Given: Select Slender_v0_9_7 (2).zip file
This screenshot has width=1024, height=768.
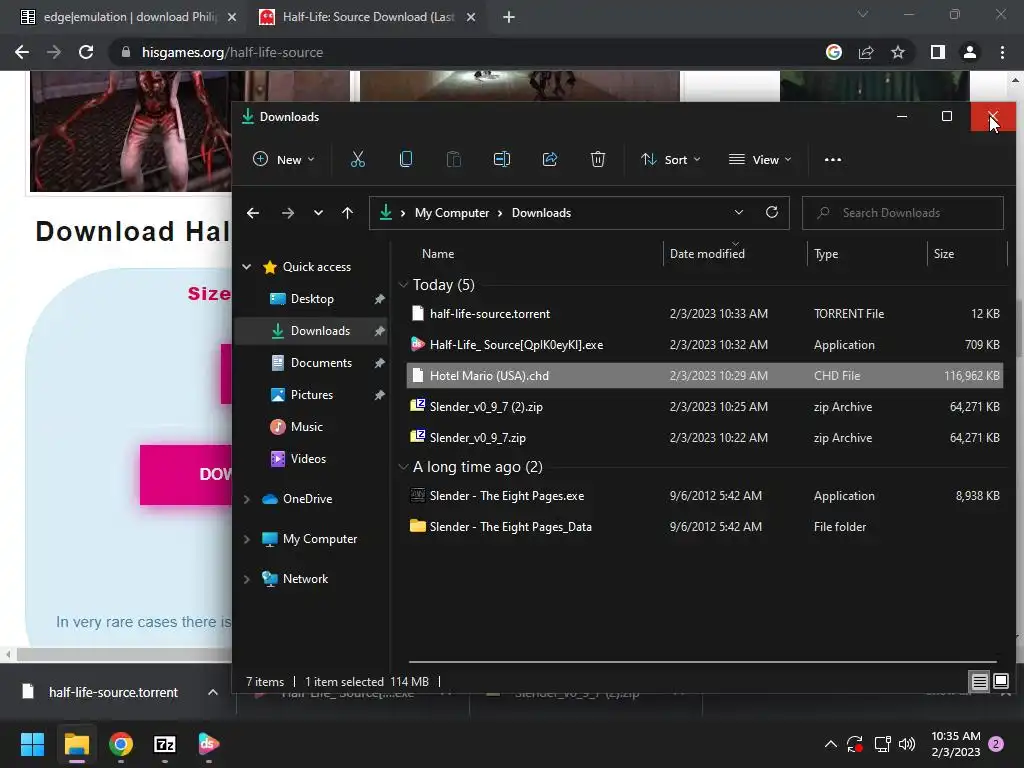Looking at the screenshot, I should coord(705,407).
